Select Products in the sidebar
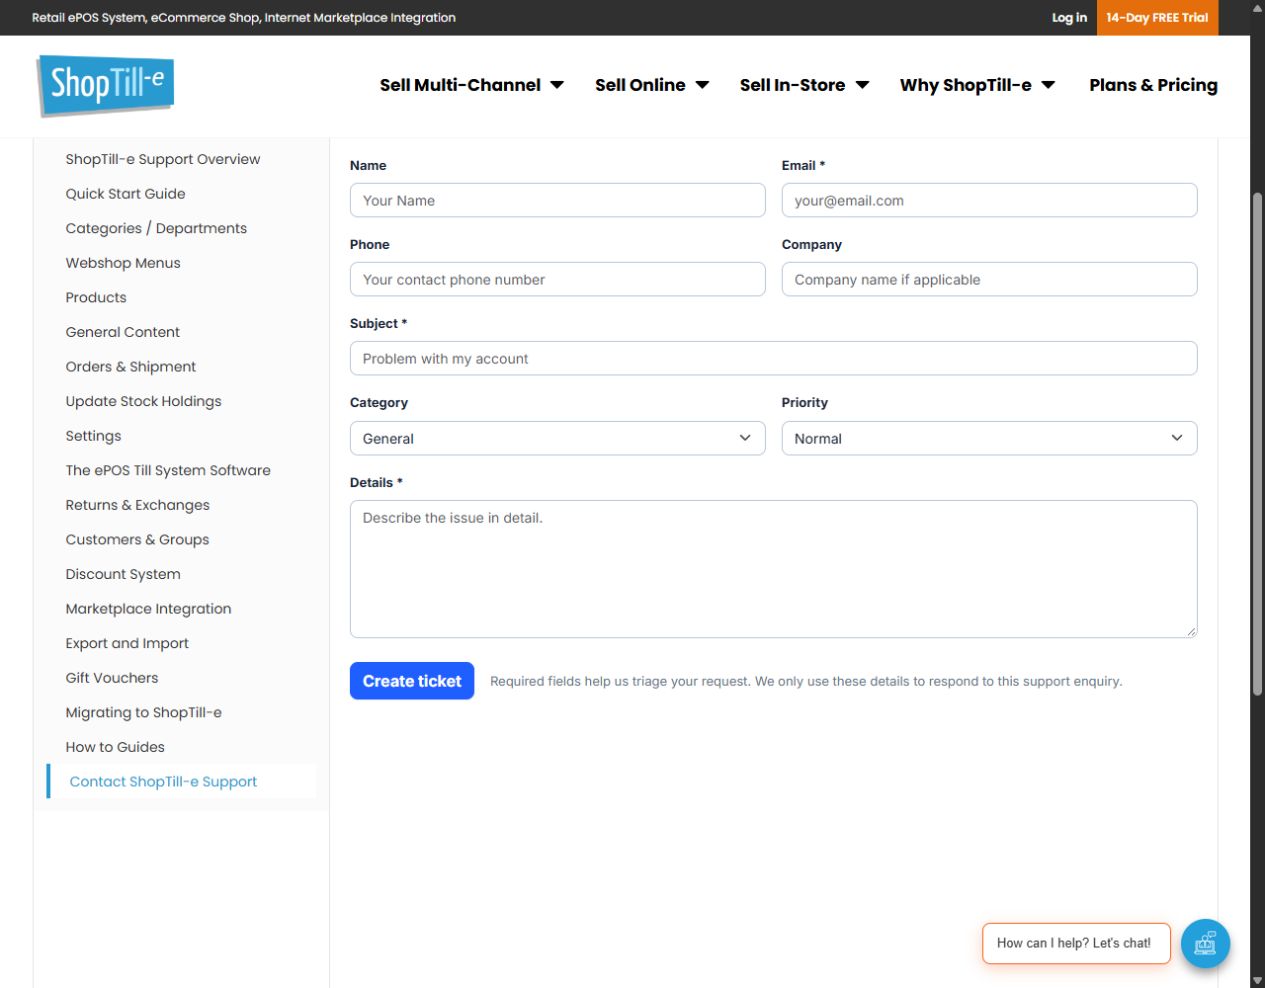1265x988 pixels. pos(96,298)
